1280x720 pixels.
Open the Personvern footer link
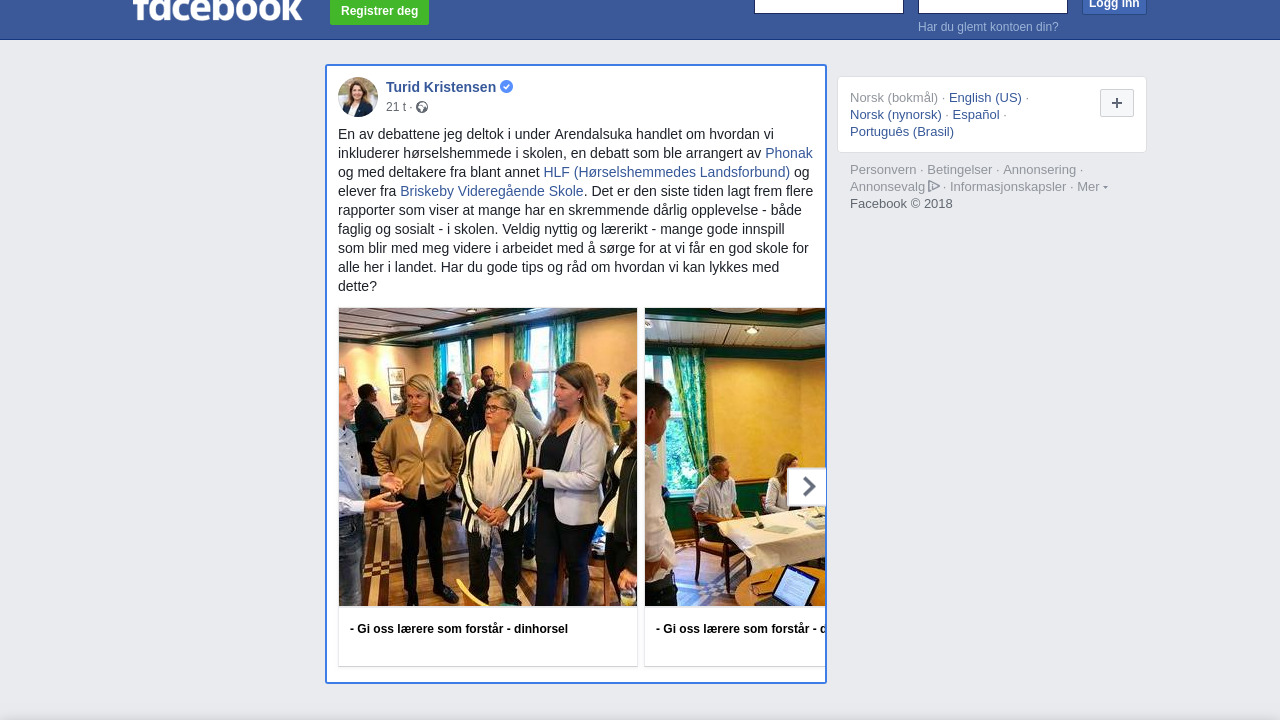tap(883, 169)
